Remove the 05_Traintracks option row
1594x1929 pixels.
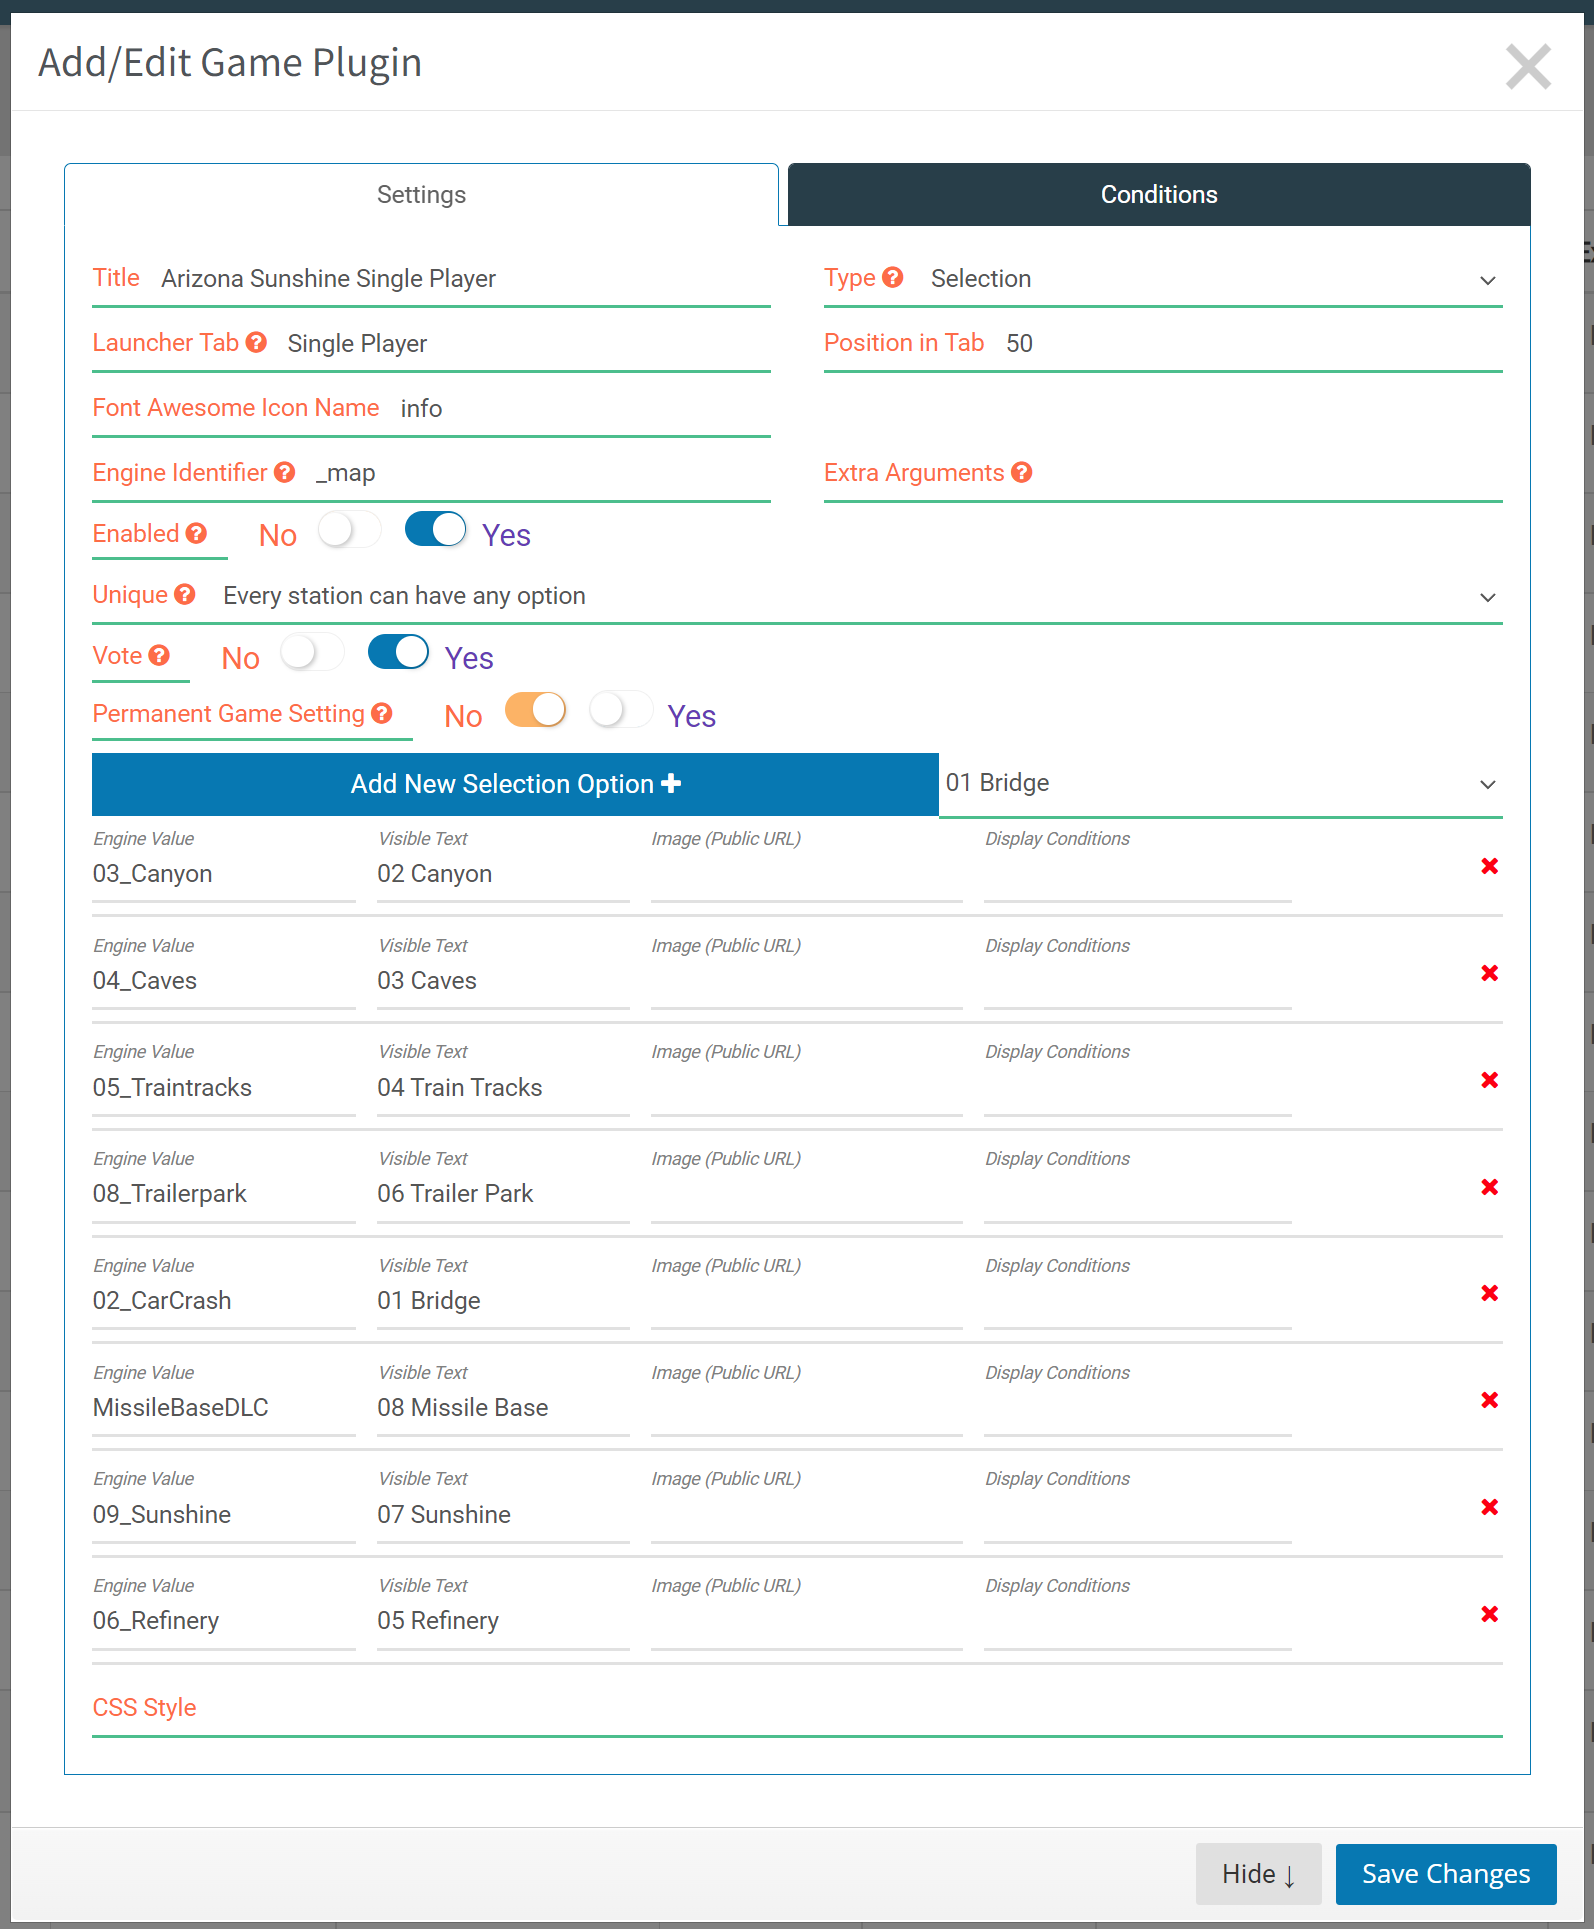click(x=1489, y=1080)
